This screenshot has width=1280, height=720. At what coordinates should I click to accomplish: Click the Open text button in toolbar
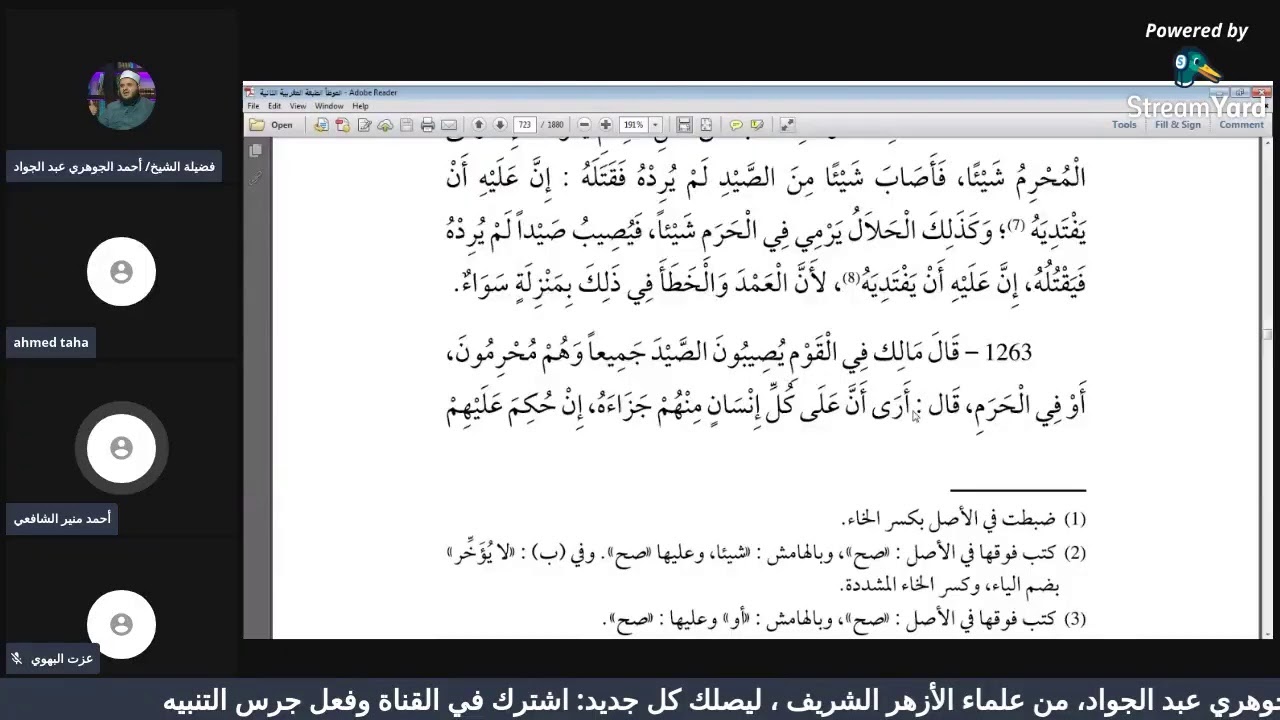[x=282, y=125]
